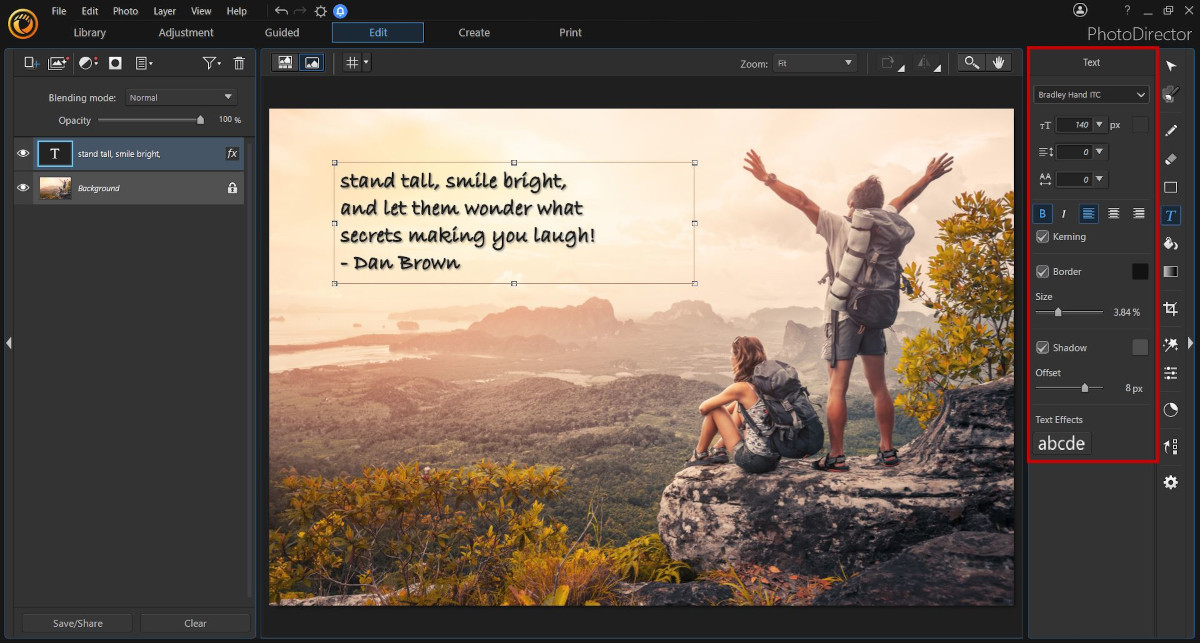Select the magic wand tool
Image resolution: width=1200 pixels, height=643 pixels.
1171,345
